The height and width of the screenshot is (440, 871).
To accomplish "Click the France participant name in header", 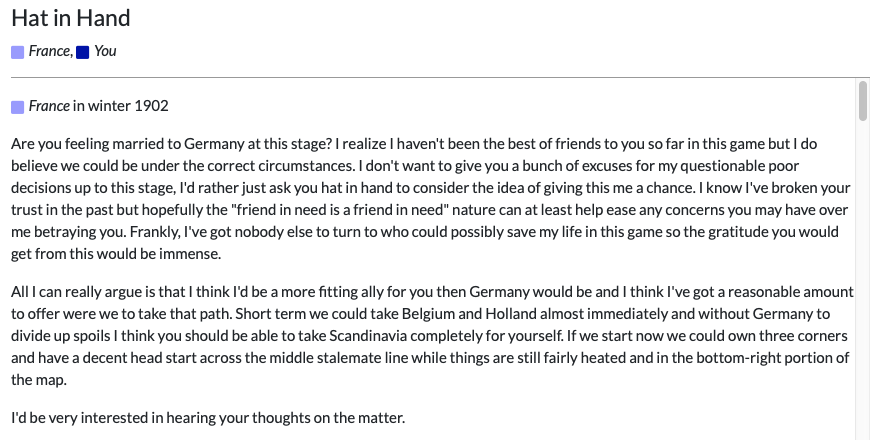I will point(49,51).
